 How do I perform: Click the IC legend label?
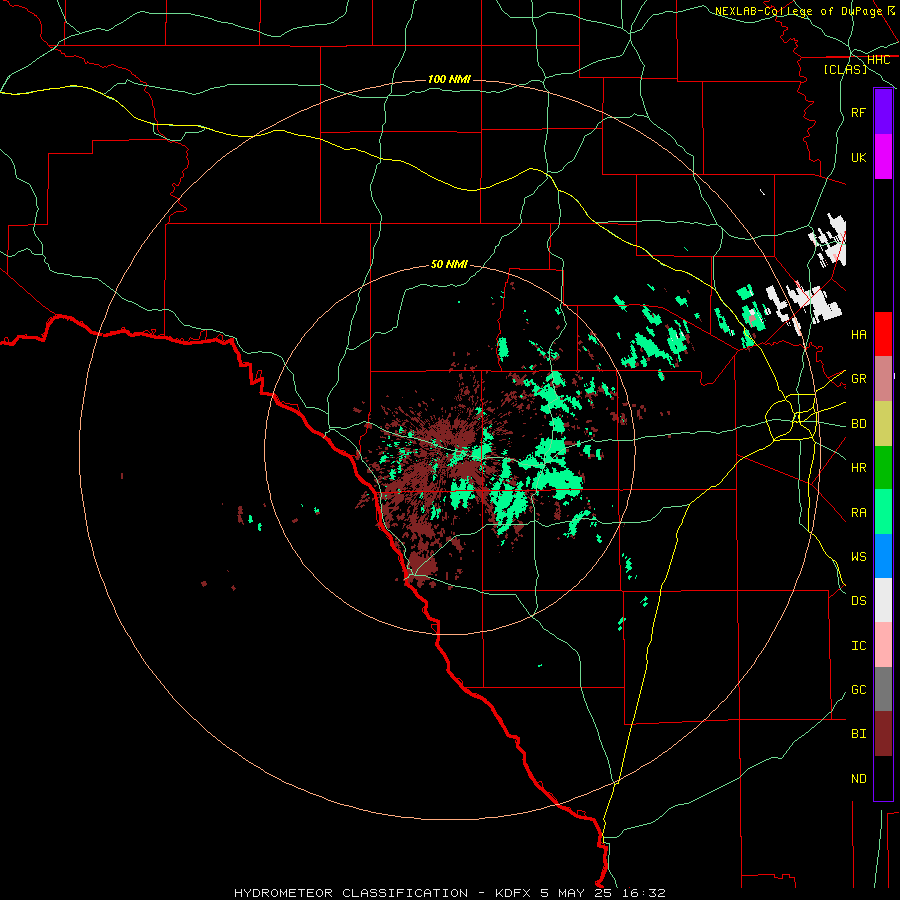(858, 646)
